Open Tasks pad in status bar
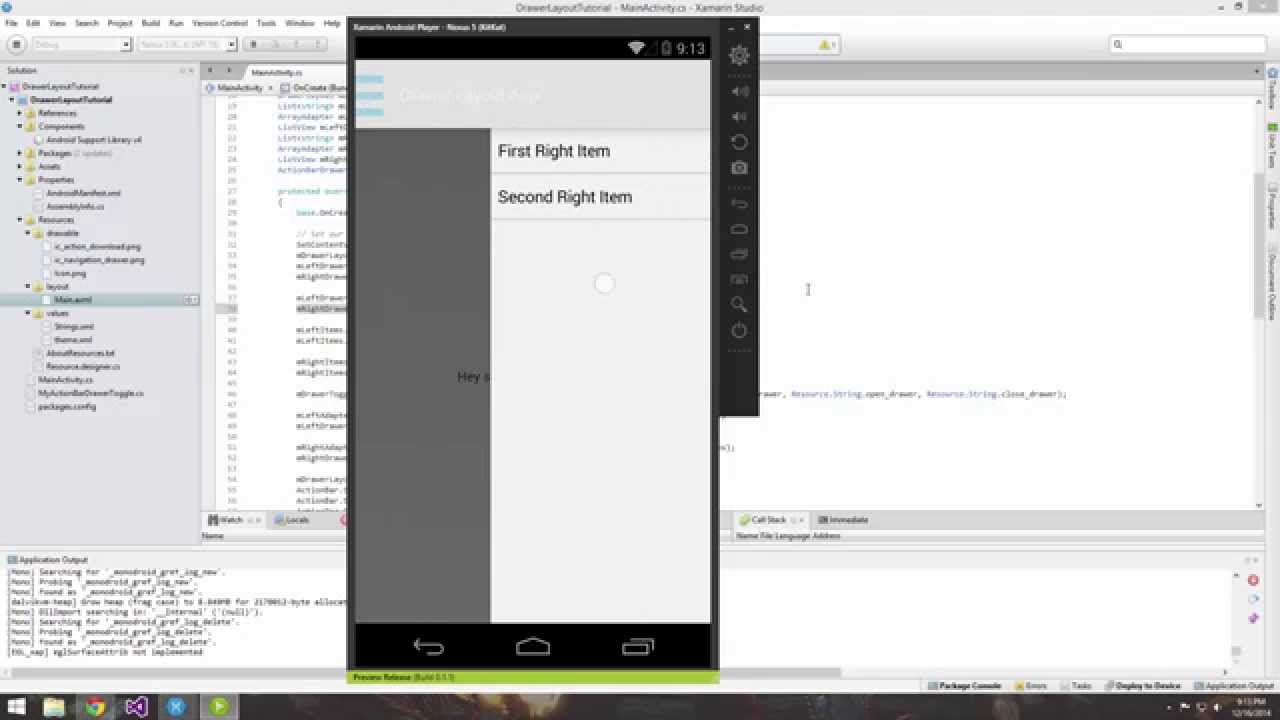The width and height of the screenshot is (1280, 720). click(1077, 686)
